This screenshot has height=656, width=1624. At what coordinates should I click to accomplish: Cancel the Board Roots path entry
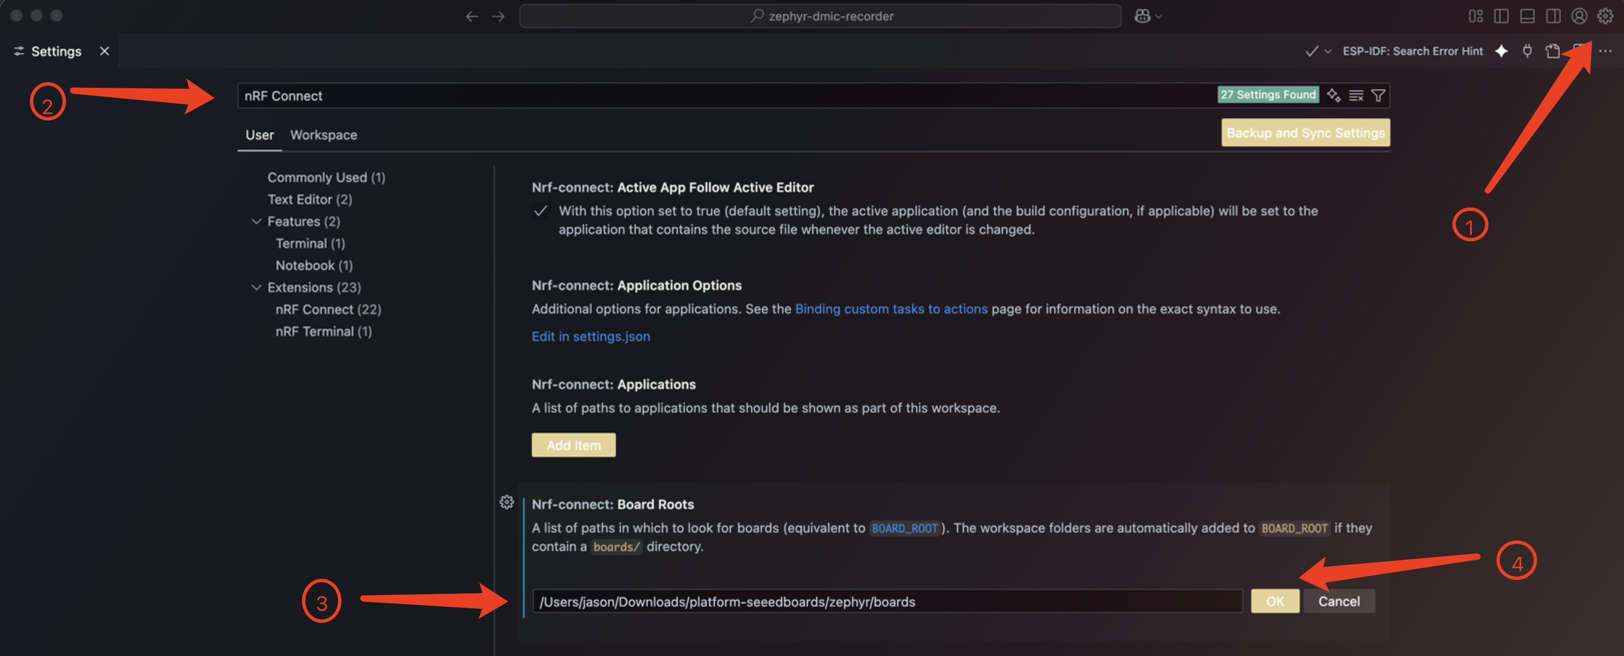[1339, 601]
